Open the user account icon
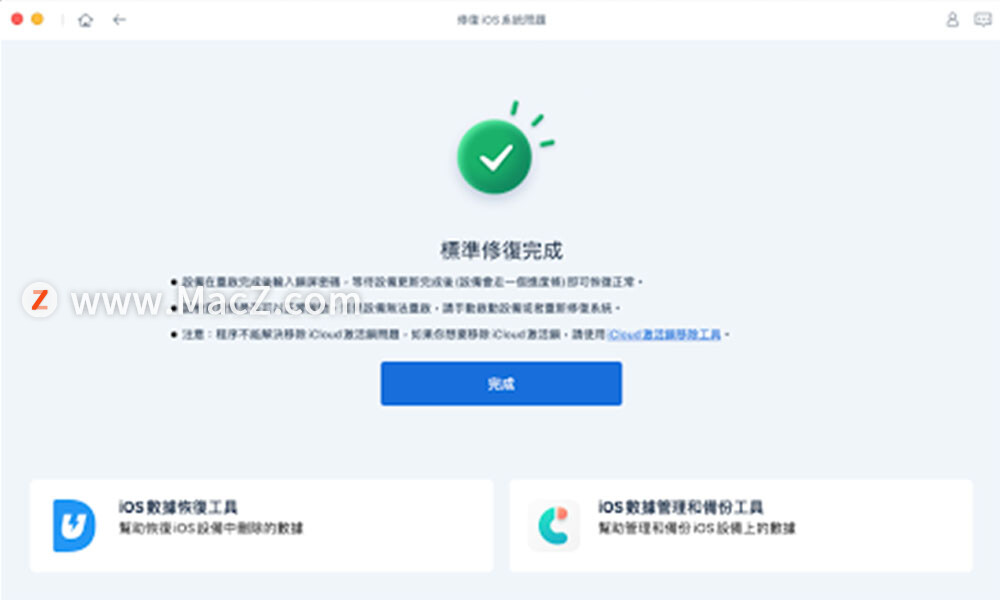This screenshot has width=1000, height=600. point(952,20)
